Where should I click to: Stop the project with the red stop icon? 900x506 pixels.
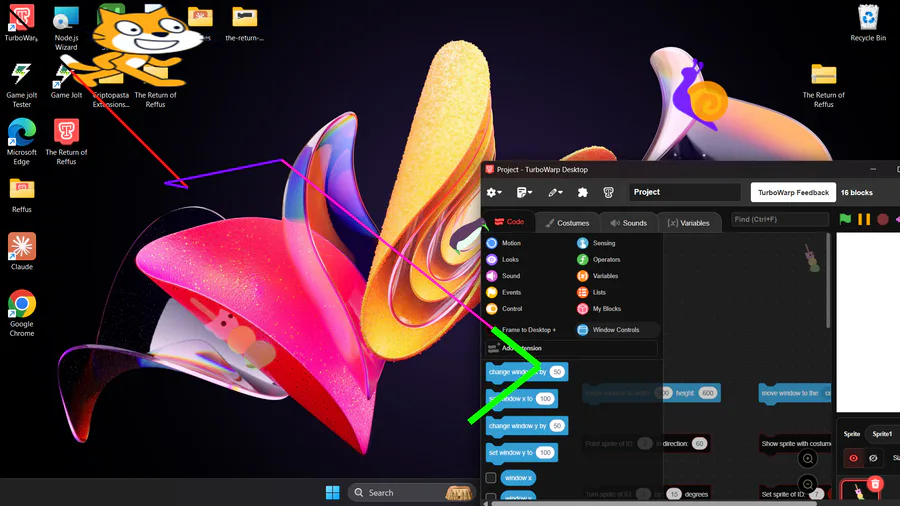tap(883, 219)
